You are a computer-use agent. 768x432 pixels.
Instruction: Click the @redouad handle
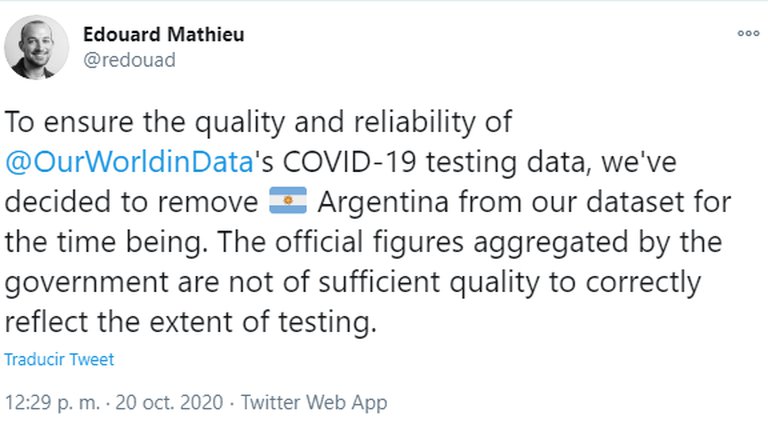point(129,60)
